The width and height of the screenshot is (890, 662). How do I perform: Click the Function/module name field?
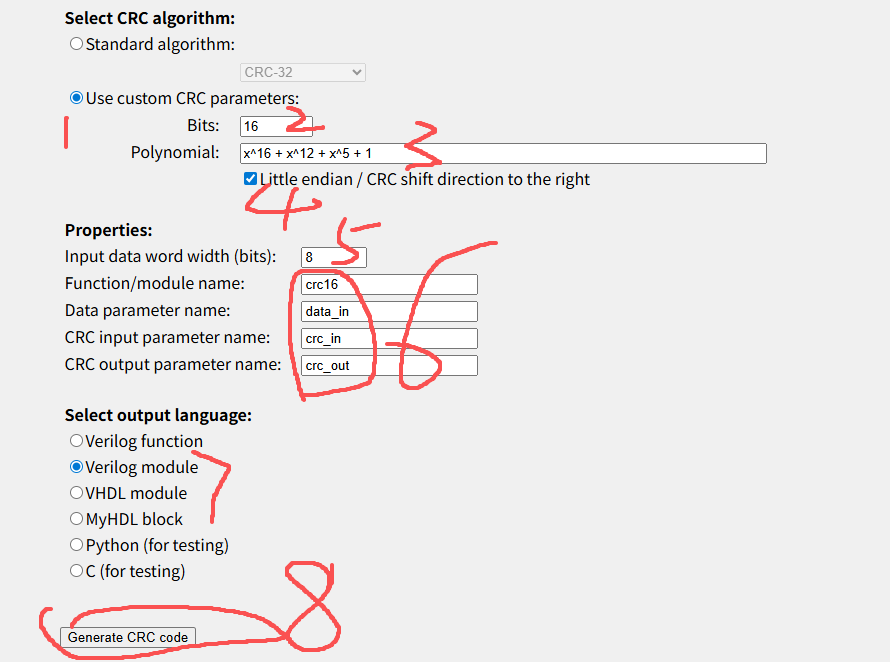coord(389,284)
